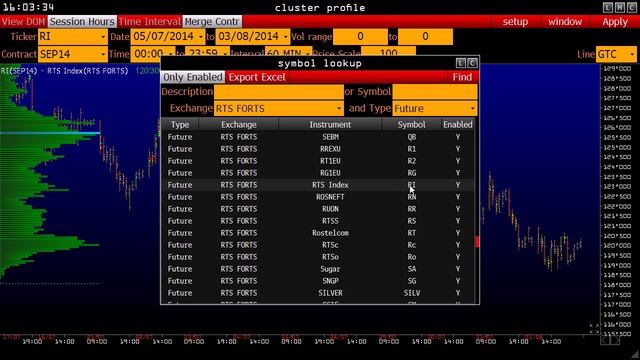Image resolution: width=640 pixels, height=360 pixels.
Task: Open the Line dropdown showing GTC
Action: pyautogui.click(x=616, y=54)
